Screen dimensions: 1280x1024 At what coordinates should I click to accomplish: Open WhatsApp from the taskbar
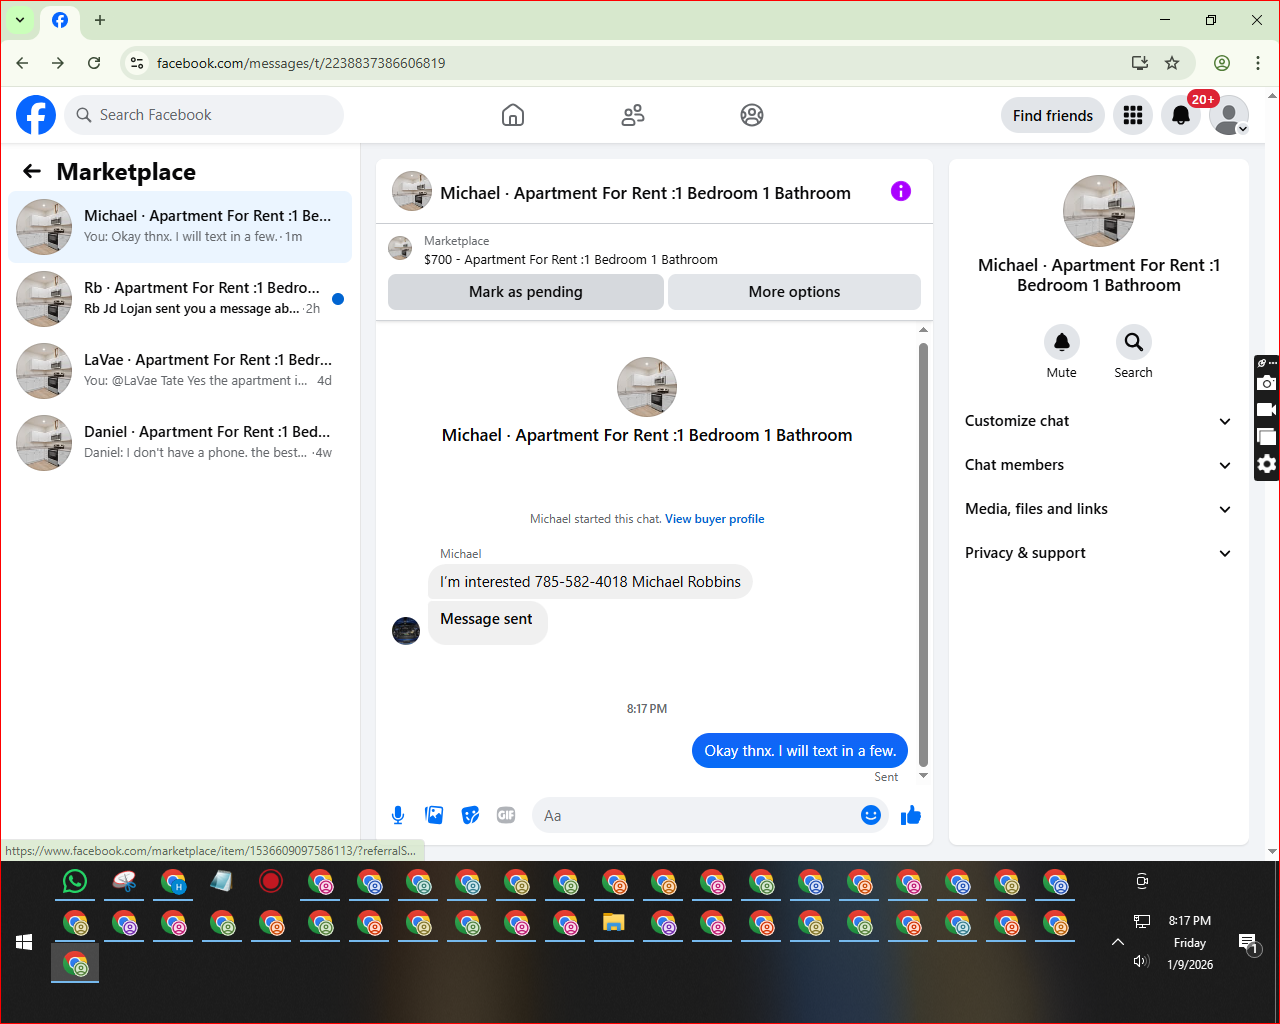tap(75, 881)
